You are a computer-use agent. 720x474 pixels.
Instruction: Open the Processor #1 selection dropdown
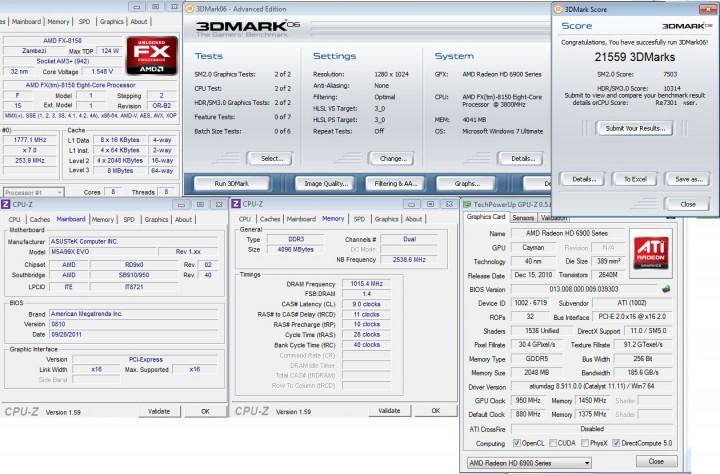pyautogui.click(x=33, y=192)
